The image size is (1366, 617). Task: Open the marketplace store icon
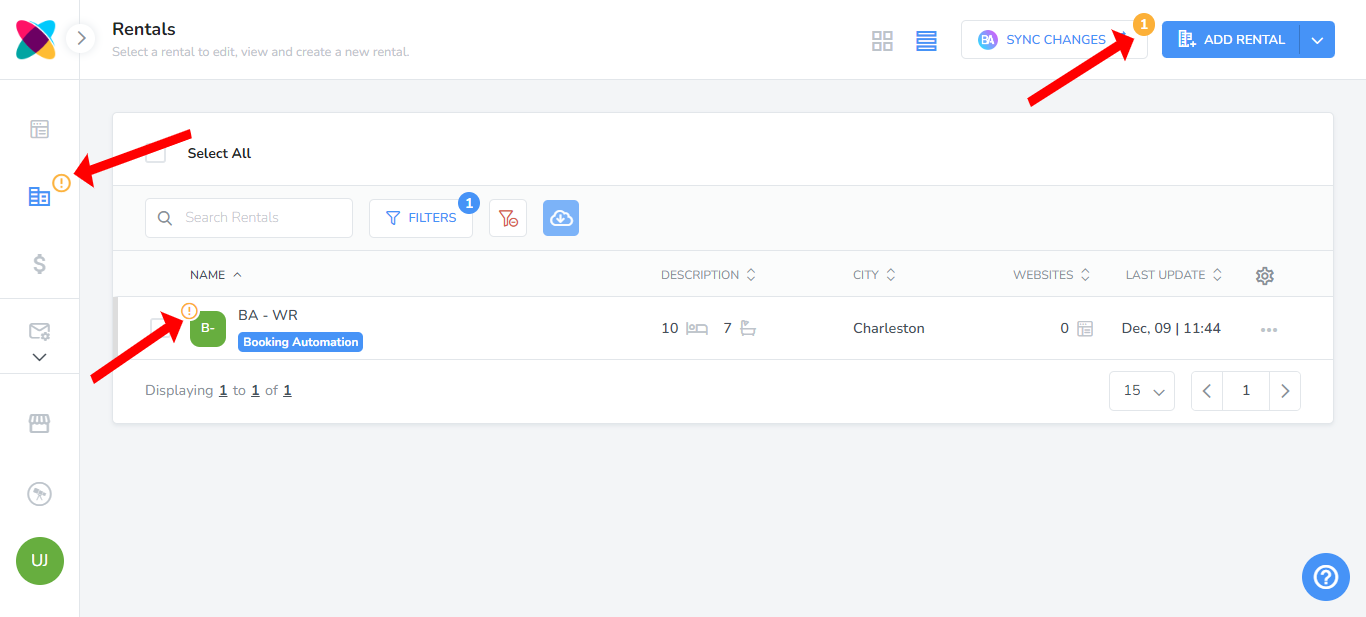[x=39, y=424]
